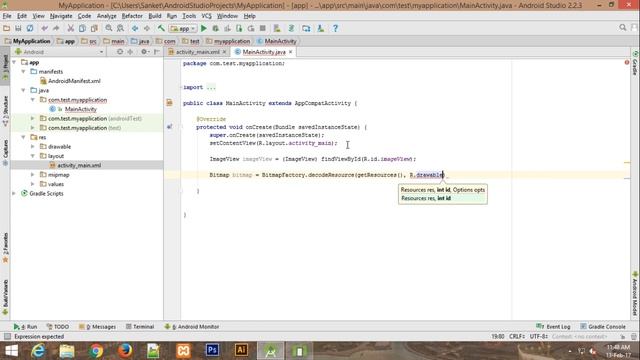
Task: Click the Debug app bug icon
Action: (216, 28)
